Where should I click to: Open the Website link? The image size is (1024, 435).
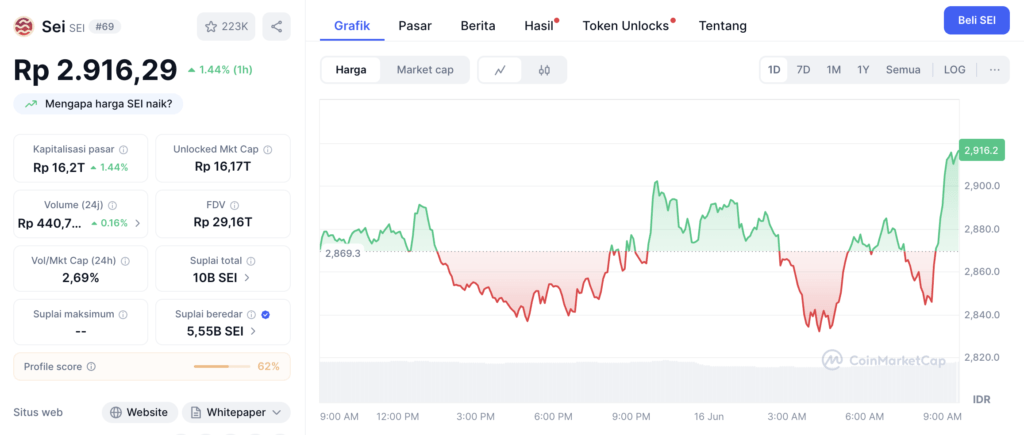point(140,412)
